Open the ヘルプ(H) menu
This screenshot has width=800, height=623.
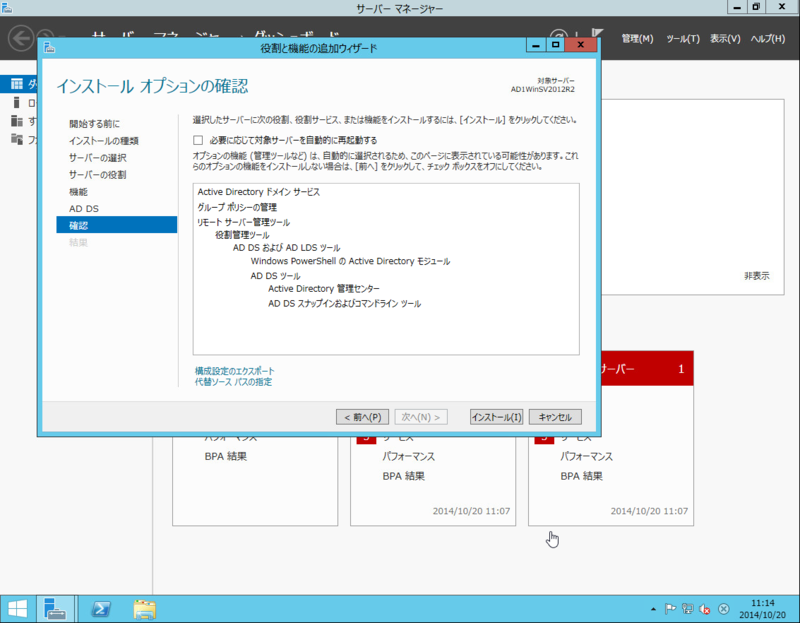(768, 37)
